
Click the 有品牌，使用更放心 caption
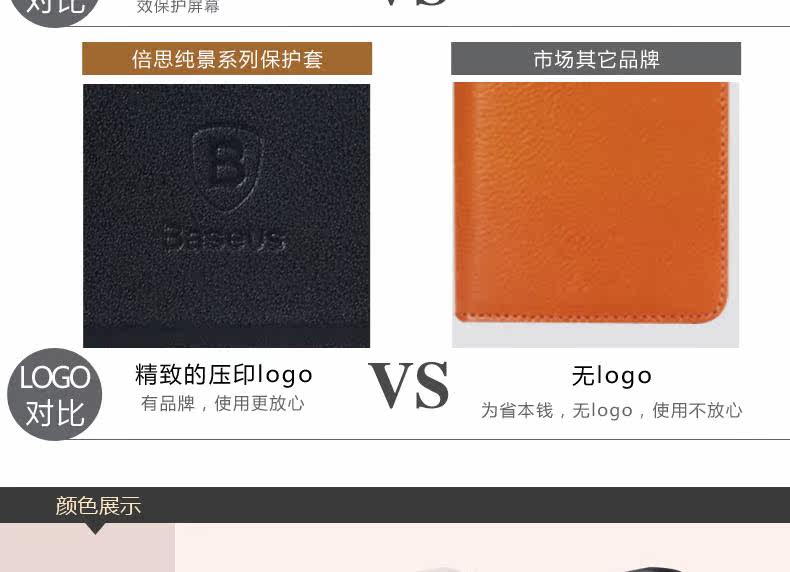(223, 403)
